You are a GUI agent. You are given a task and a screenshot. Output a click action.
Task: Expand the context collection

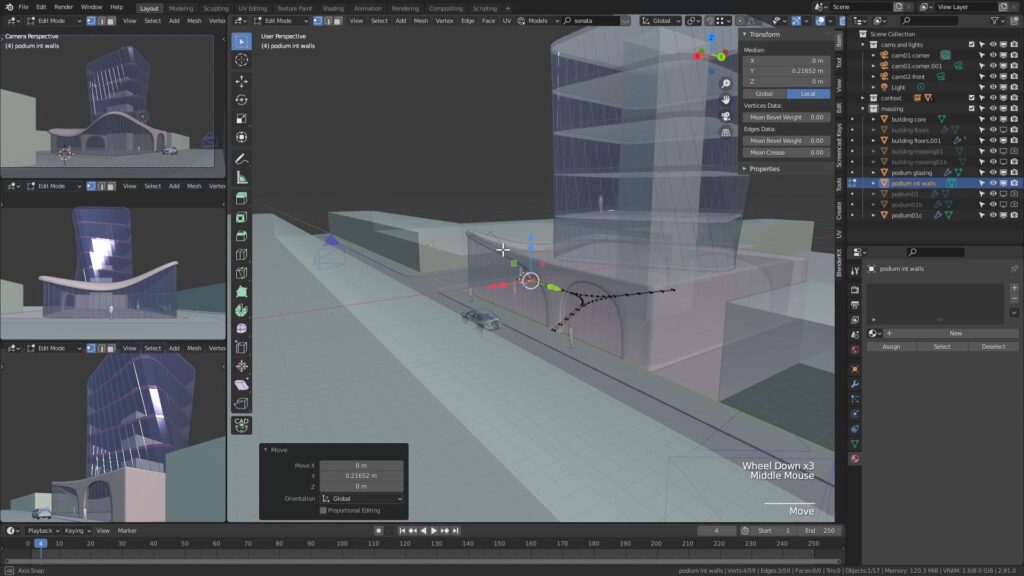pos(863,98)
